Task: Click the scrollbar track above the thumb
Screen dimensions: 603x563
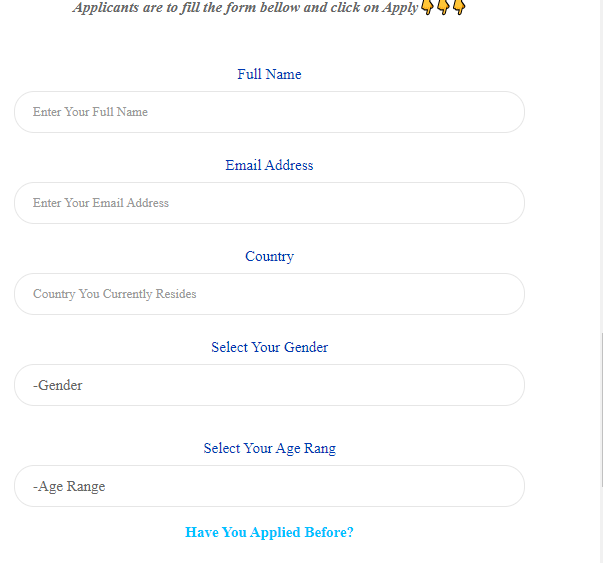Action: 601,167
